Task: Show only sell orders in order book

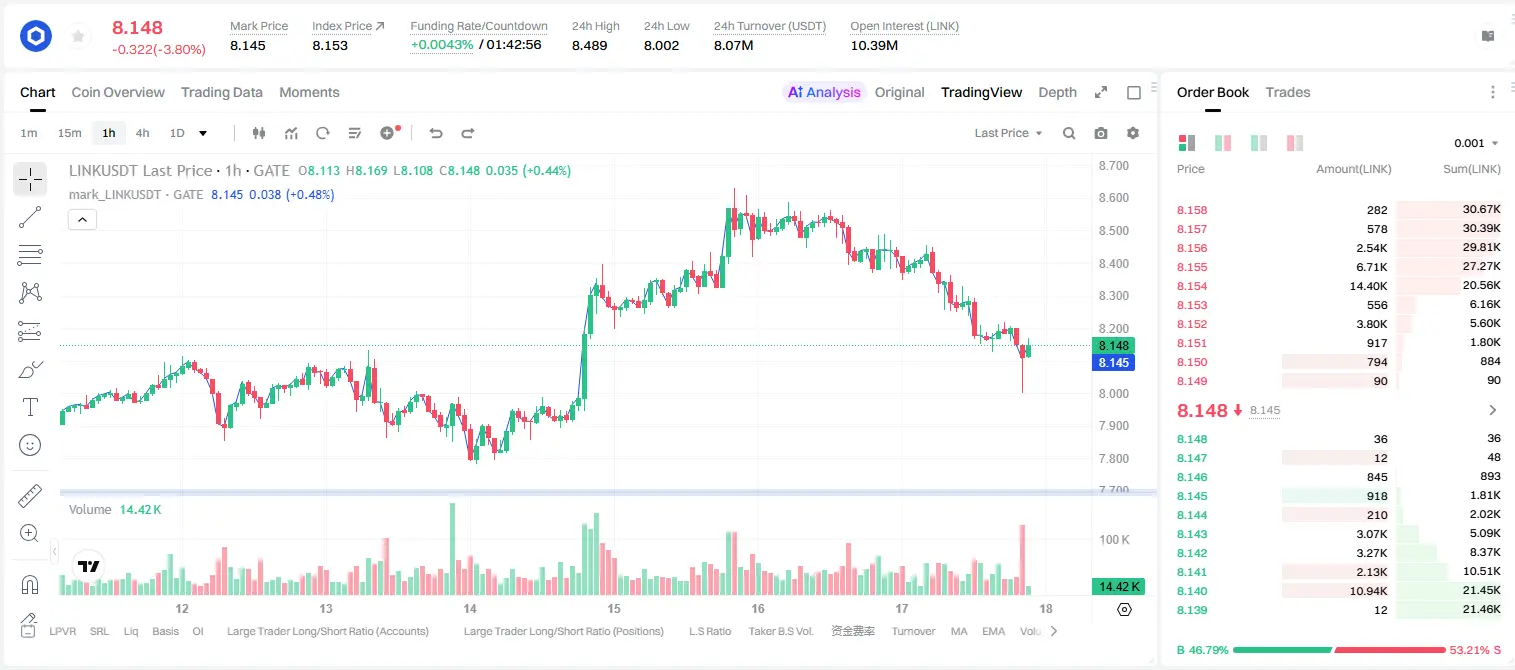Action: pos(1295,143)
